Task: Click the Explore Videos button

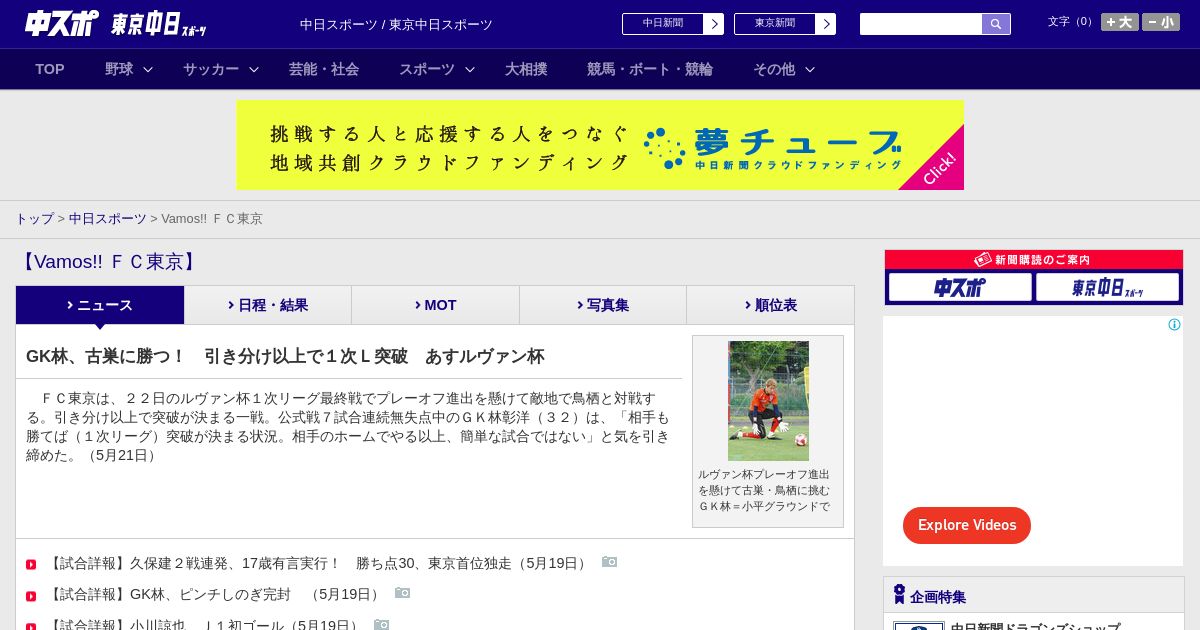Action: tap(967, 525)
